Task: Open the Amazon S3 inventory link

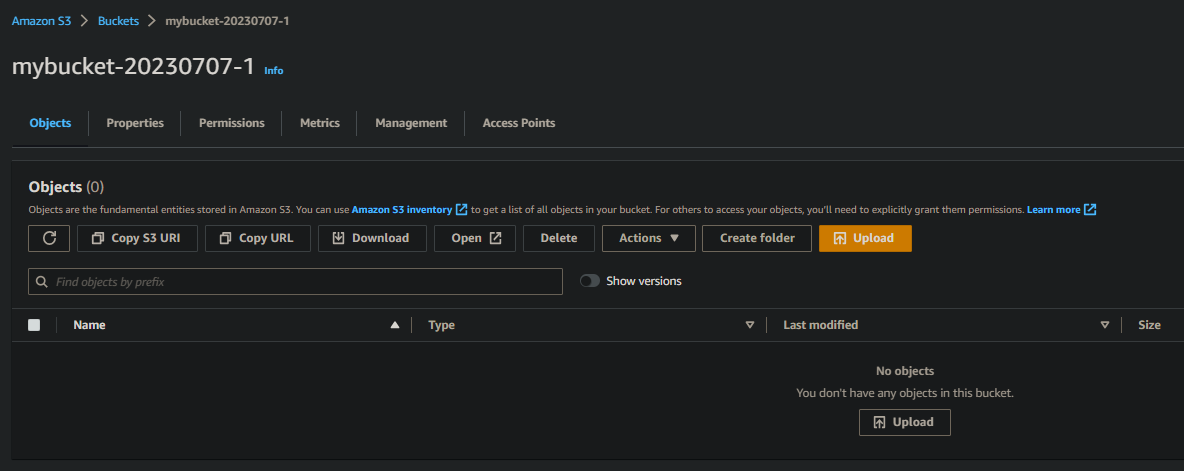Action: (402, 209)
